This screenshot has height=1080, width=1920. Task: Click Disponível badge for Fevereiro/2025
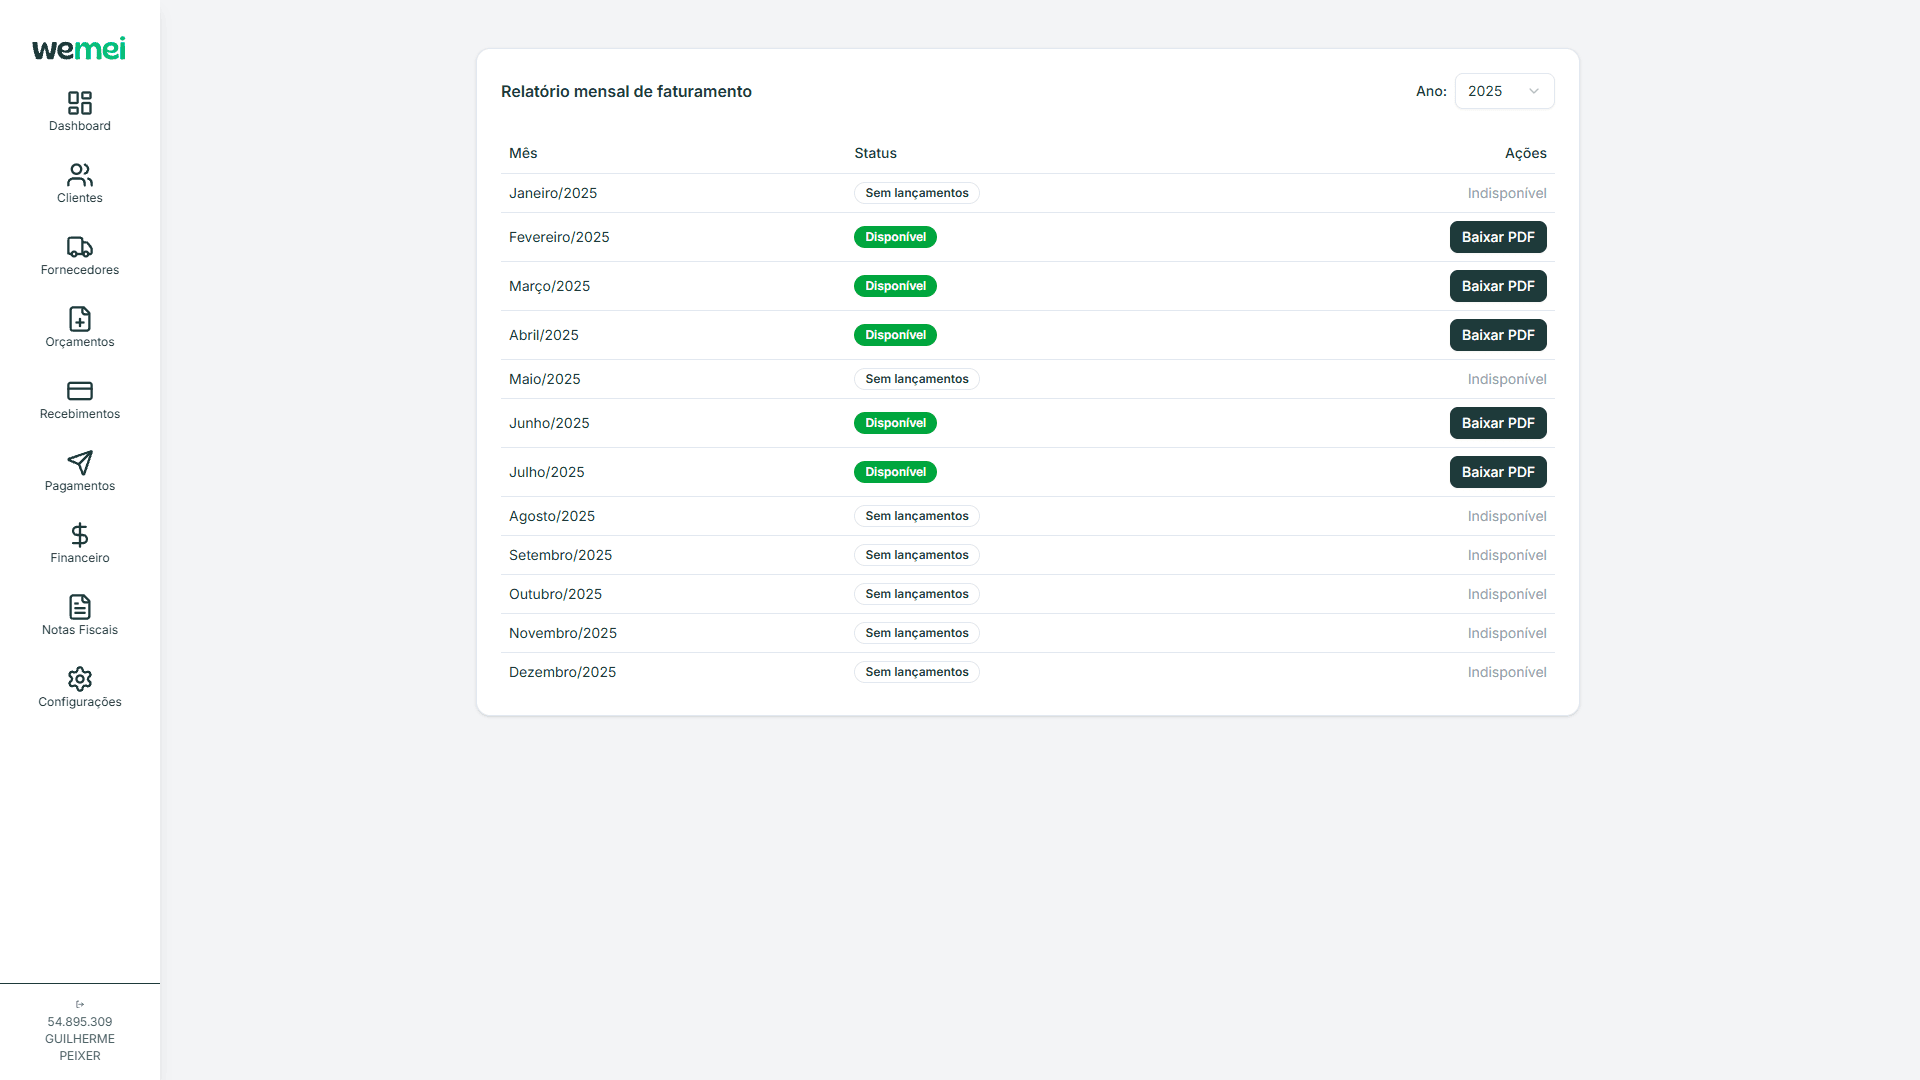pyautogui.click(x=895, y=237)
